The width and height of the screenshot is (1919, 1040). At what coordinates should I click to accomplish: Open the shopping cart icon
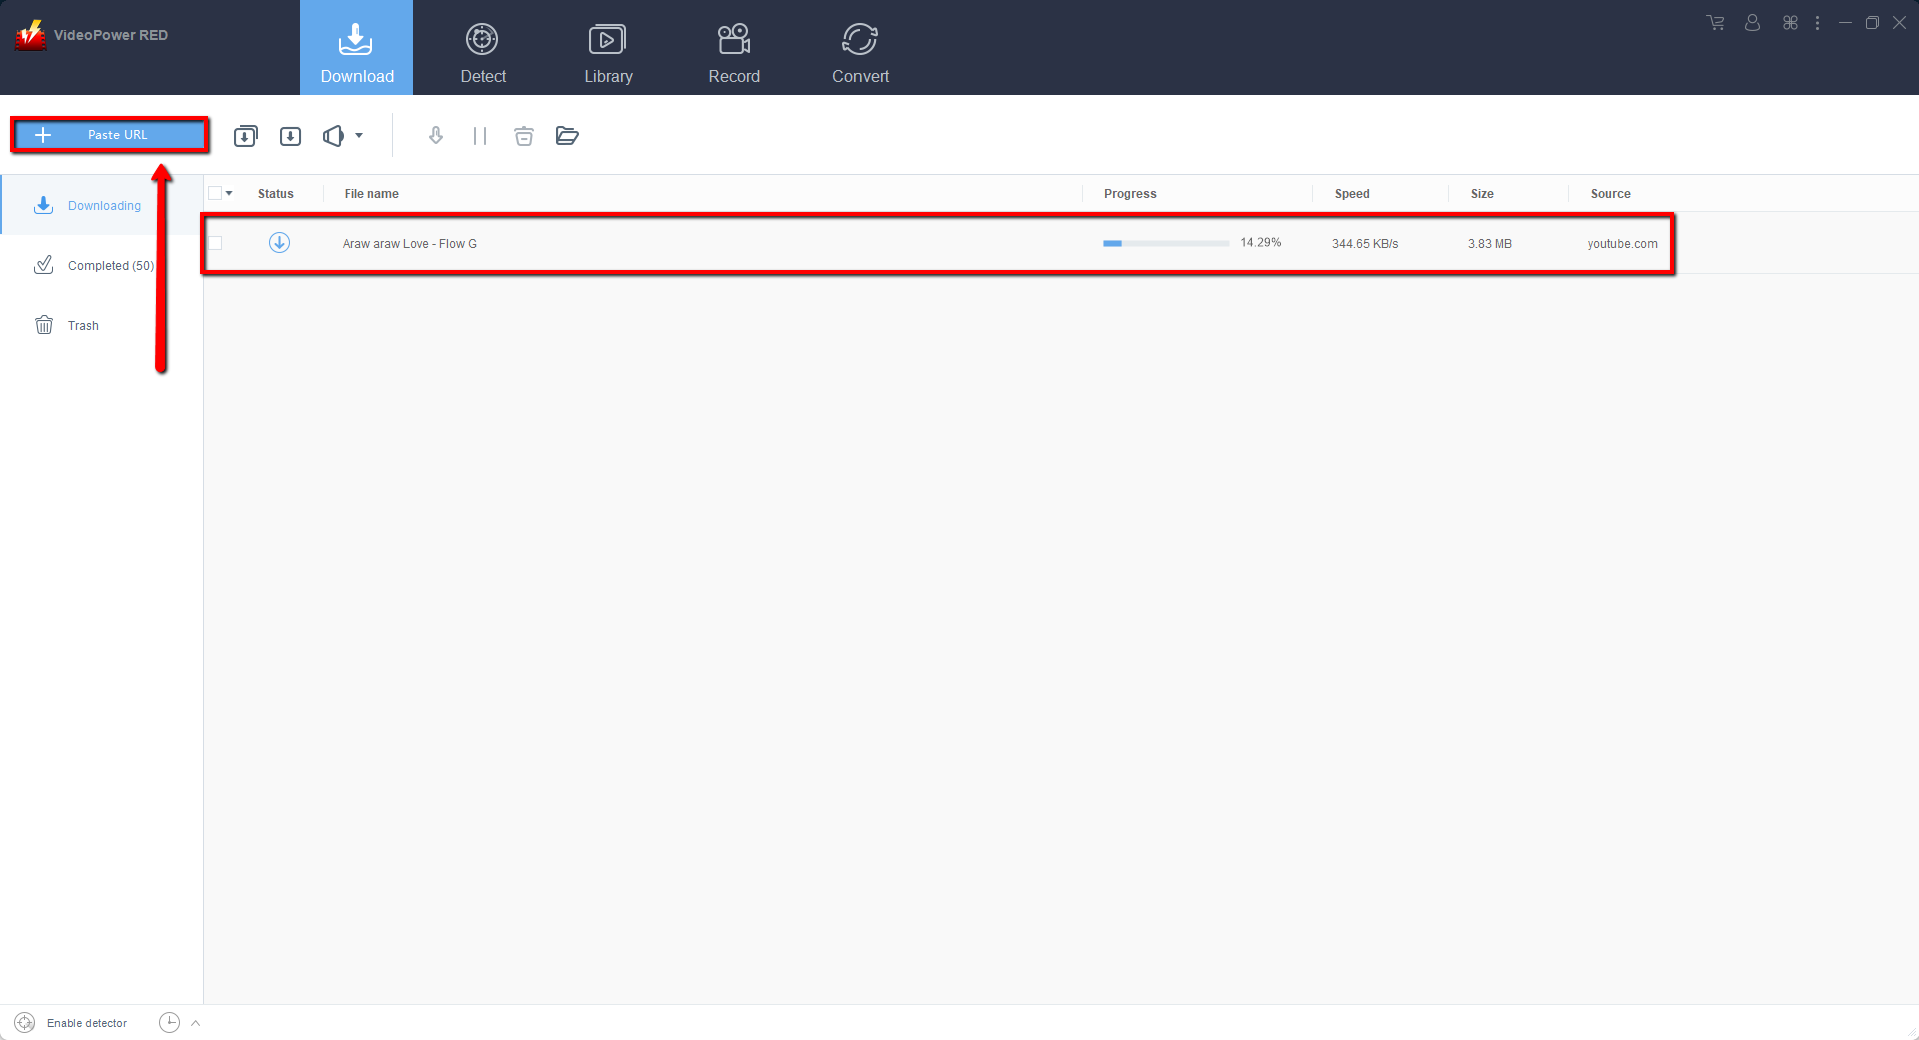click(1715, 23)
